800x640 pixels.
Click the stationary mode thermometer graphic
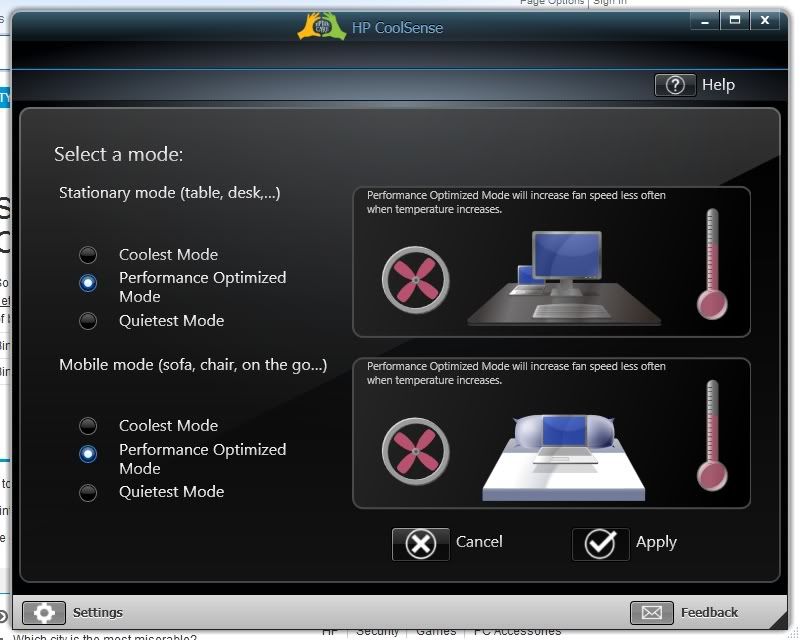click(x=712, y=264)
